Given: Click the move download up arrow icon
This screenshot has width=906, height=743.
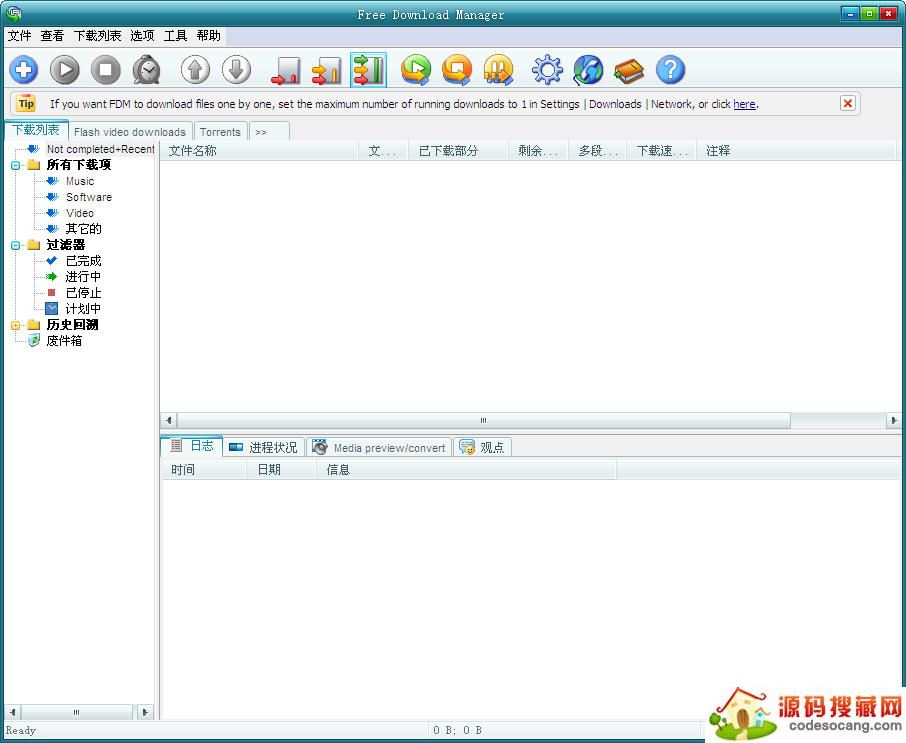Looking at the screenshot, I should pyautogui.click(x=196, y=70).
